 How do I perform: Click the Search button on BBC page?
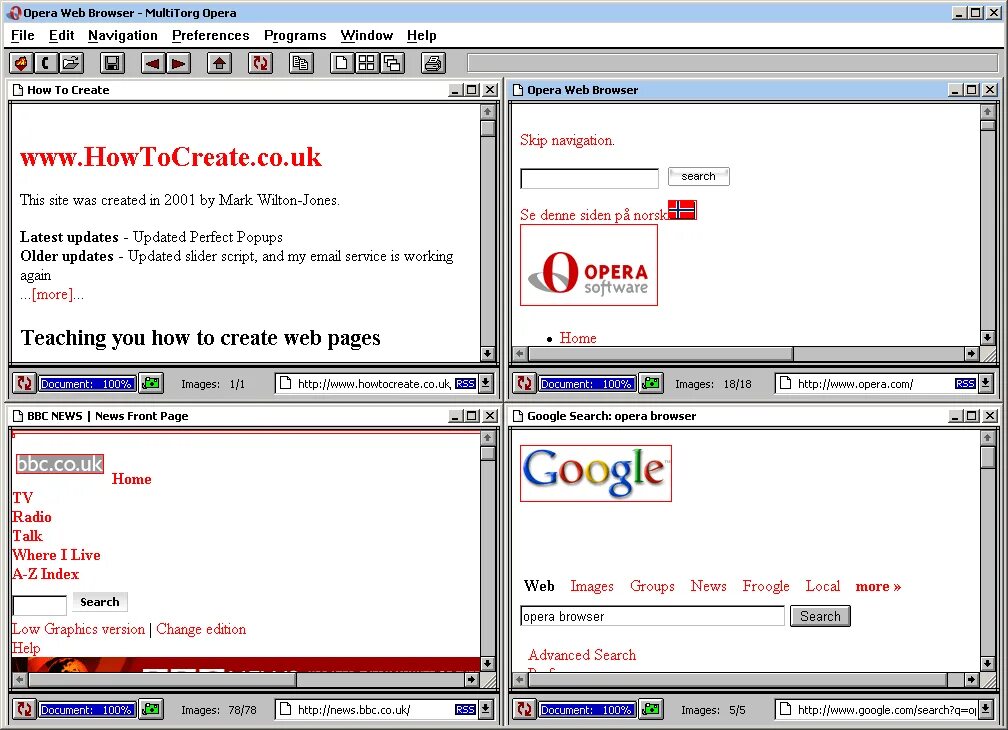coord(100,602)
